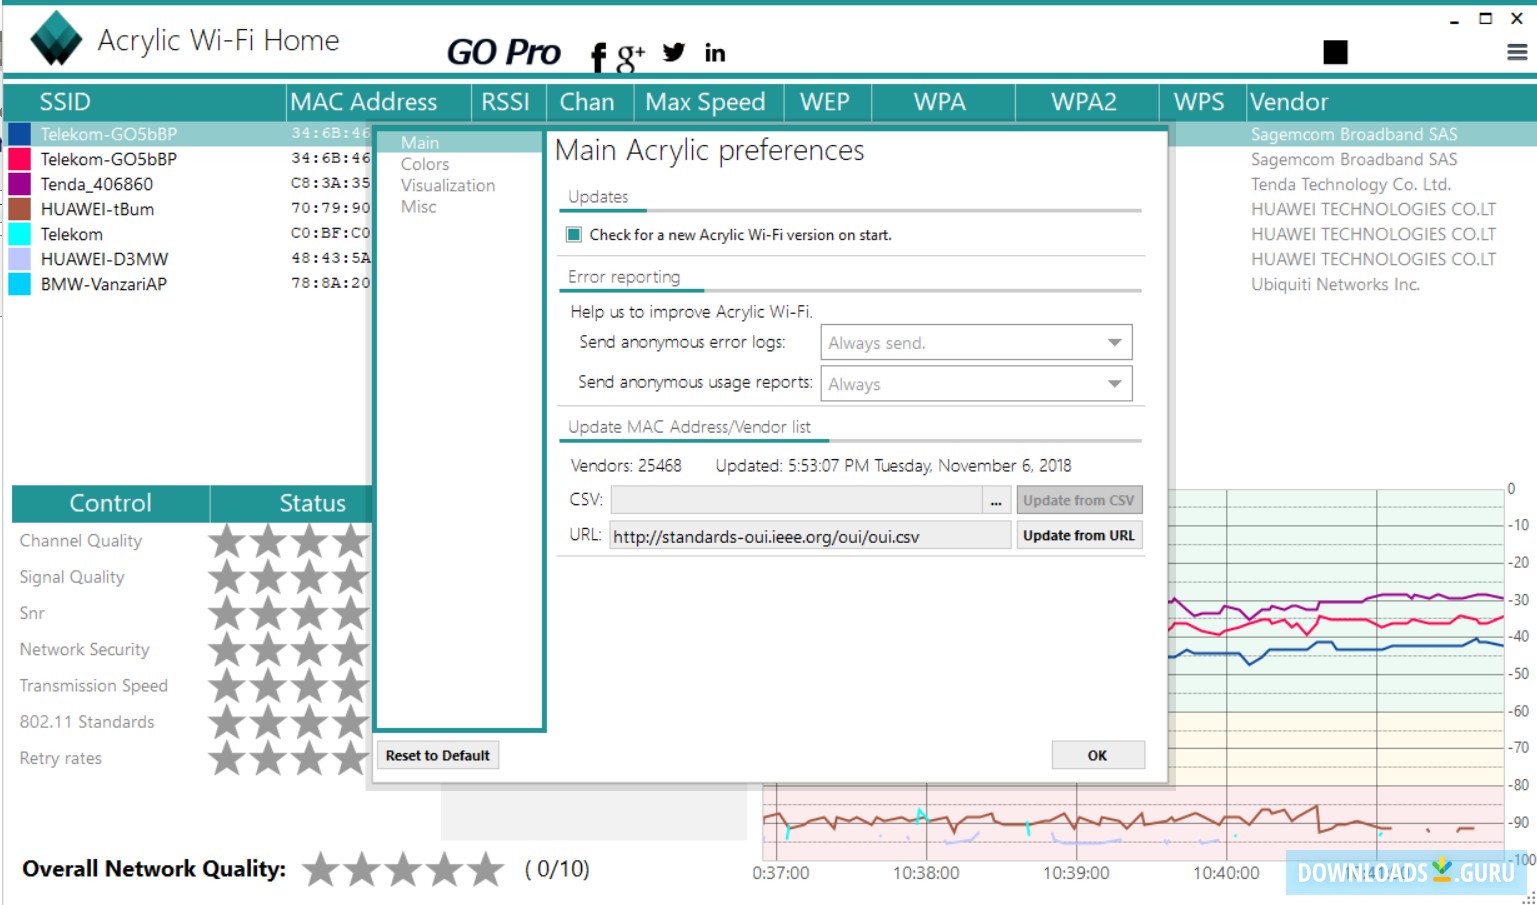This screenshot has width=1537, height=905.
Task: Sort by WEP column header
Action: 827,102
